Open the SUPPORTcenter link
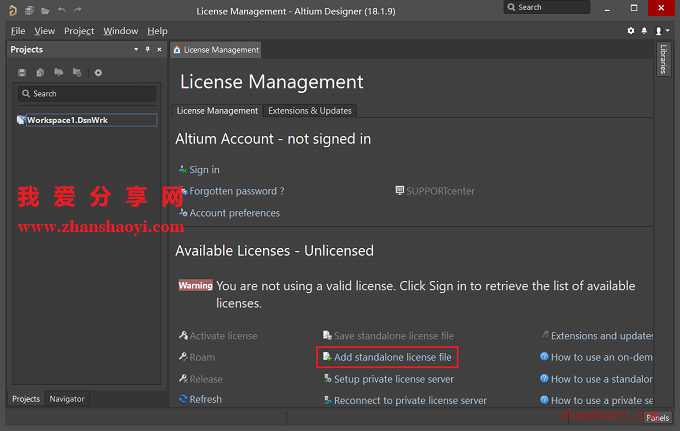The height and width of the screenshot is (431, 680). (x=440, y=191)
